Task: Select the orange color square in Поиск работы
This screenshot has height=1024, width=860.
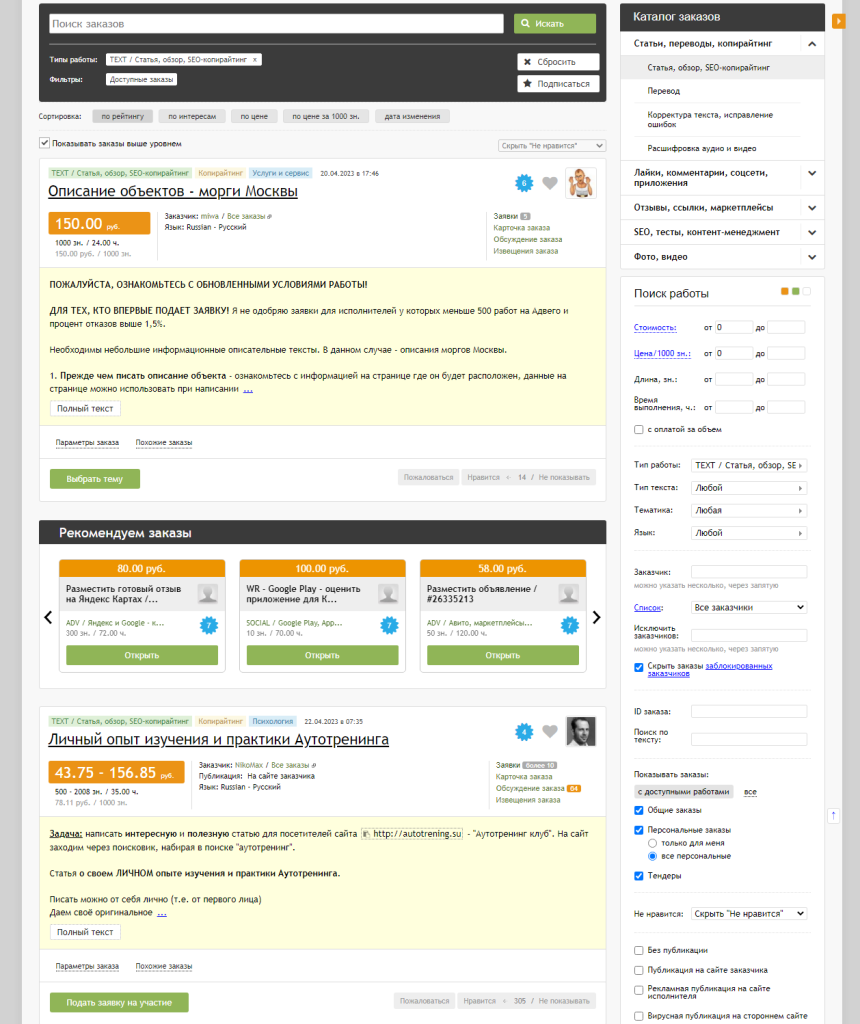Action: pyautogui.click(x=785, y=292)
